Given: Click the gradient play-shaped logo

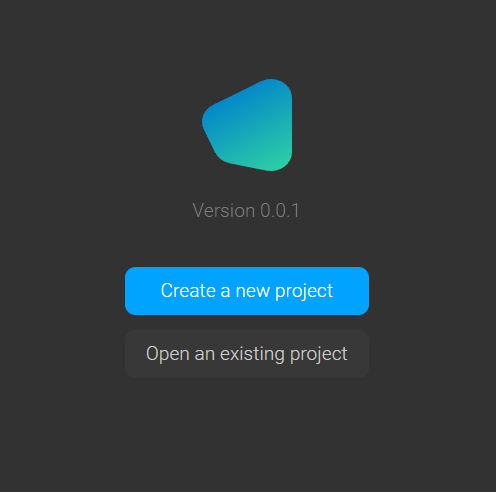Looking at the screenshot, I should (x=247, y=125).
